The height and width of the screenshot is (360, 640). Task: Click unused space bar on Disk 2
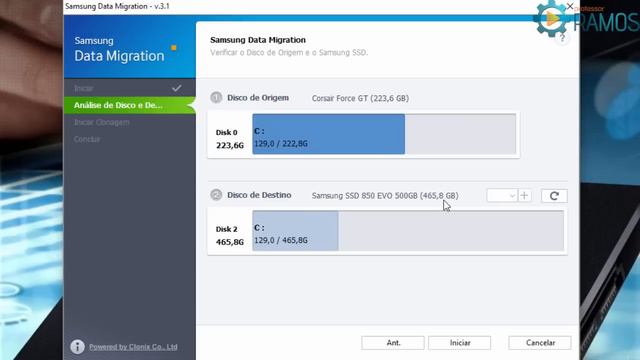click(x=451, y=231)
